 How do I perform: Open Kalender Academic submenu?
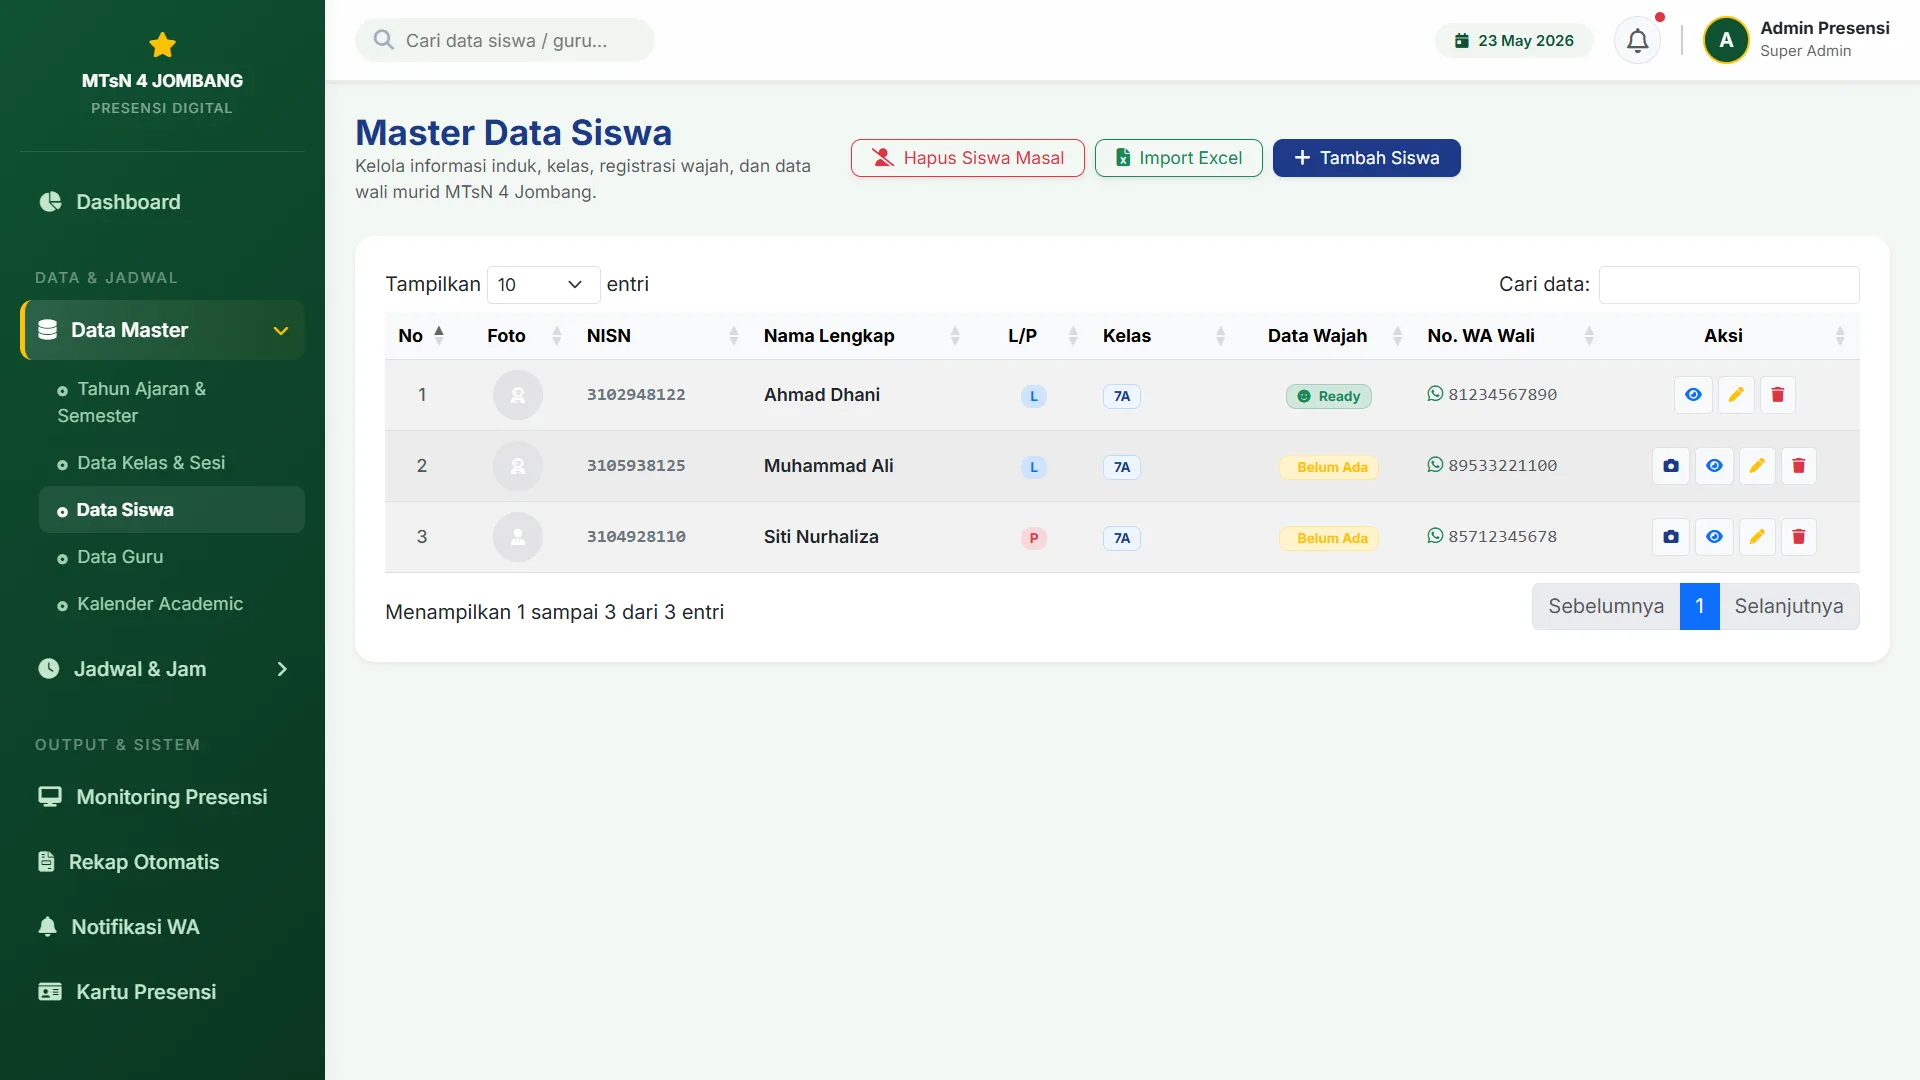(x=172, y=604)
